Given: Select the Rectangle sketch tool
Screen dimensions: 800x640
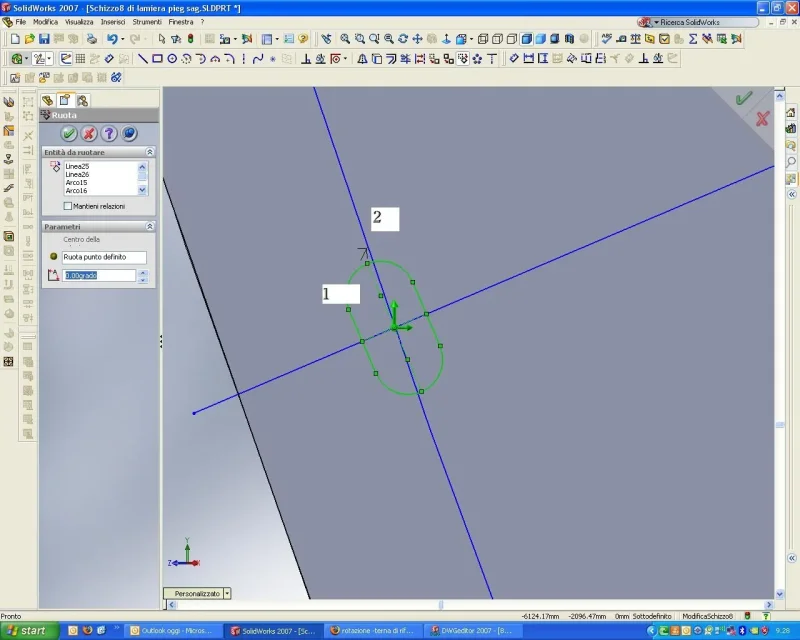Looking at the screenshot, I should pyautogui.click(x=157, y=59).
